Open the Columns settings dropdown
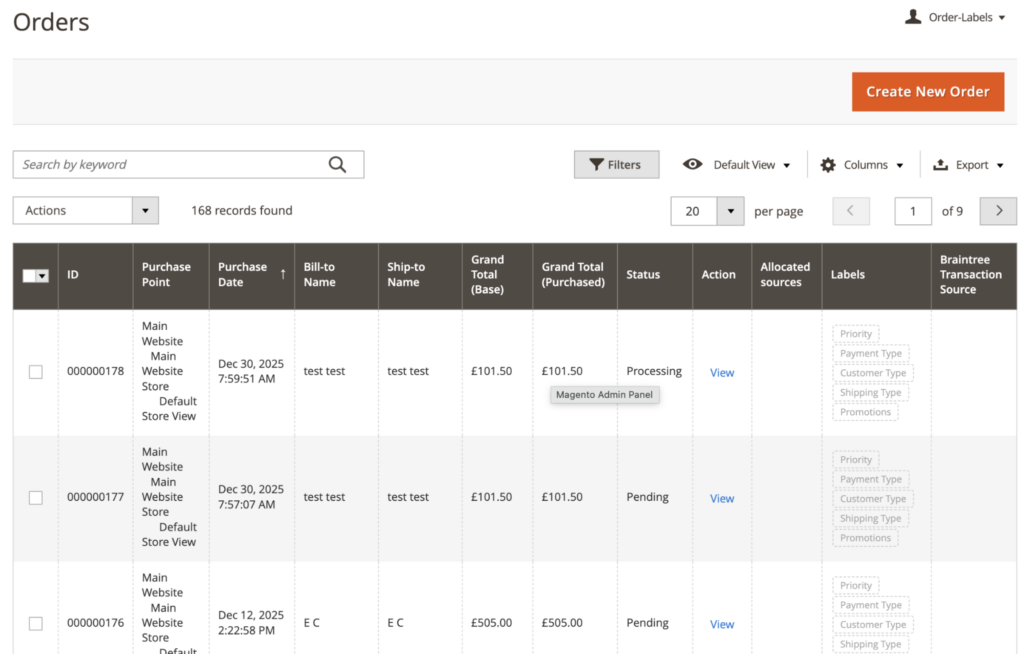The width and height of the screenshot is (1024, 654). [861, 165]
